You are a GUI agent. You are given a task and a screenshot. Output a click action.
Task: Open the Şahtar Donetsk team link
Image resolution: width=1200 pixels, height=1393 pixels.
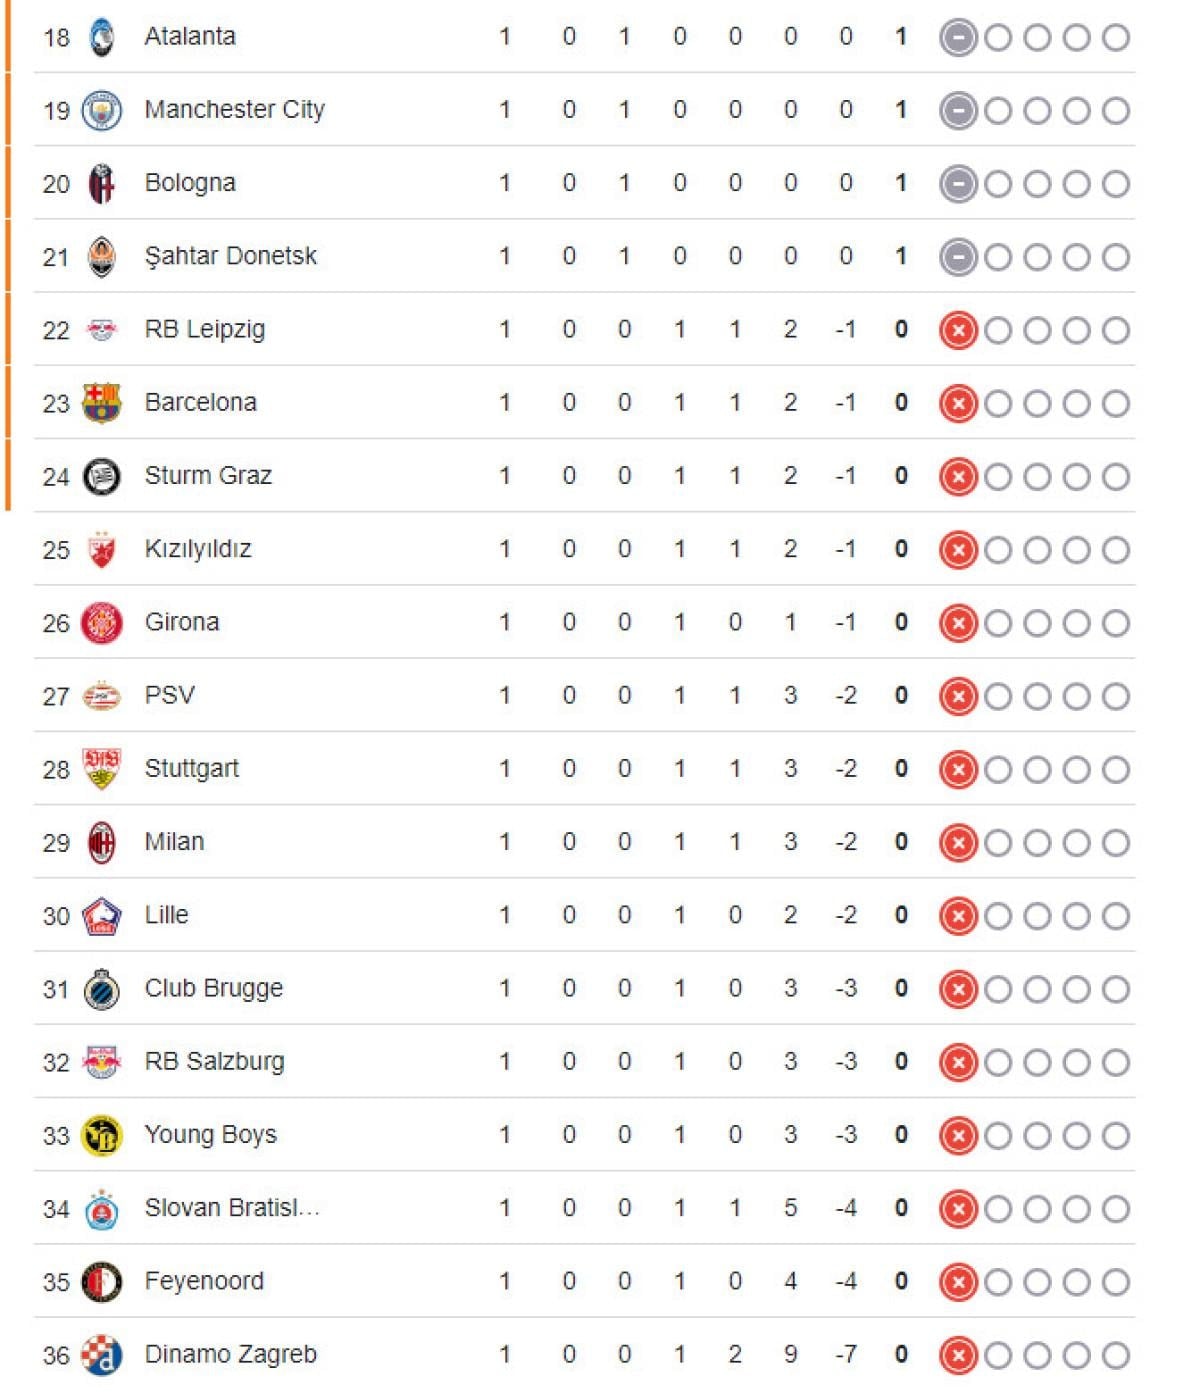tap(230, 257)
